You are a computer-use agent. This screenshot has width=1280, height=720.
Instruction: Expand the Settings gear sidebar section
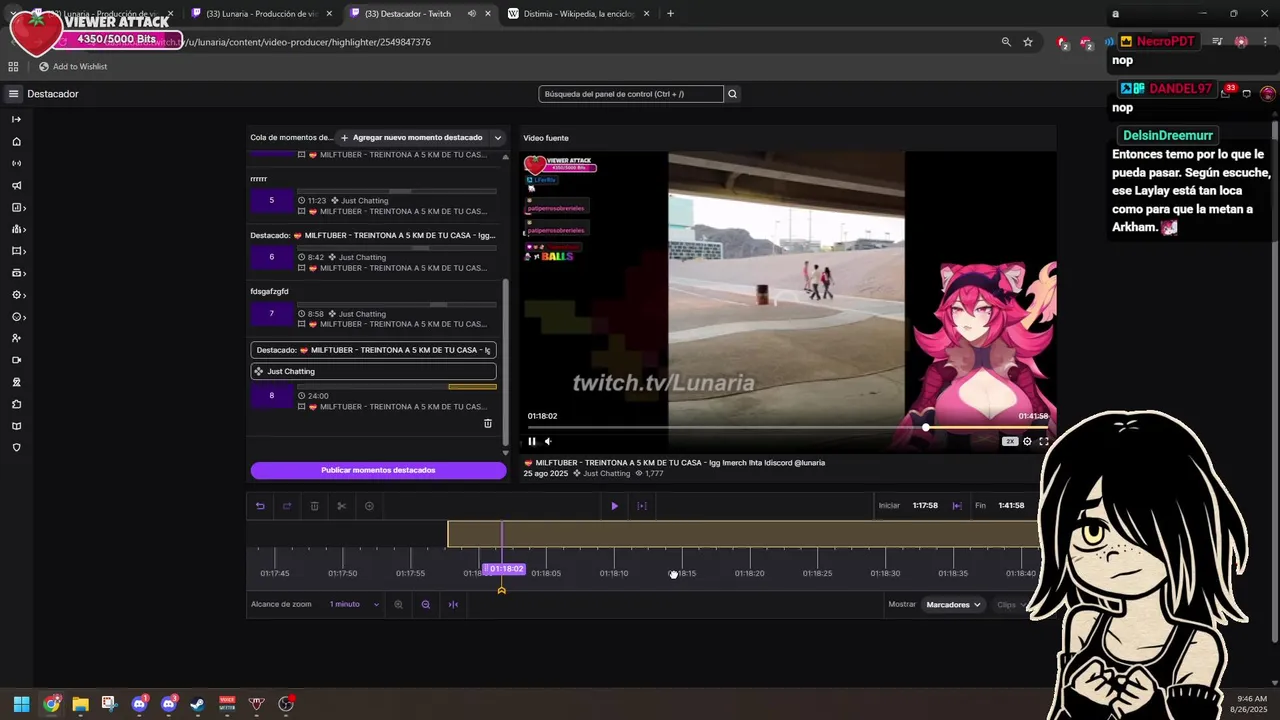pos(17,295)
